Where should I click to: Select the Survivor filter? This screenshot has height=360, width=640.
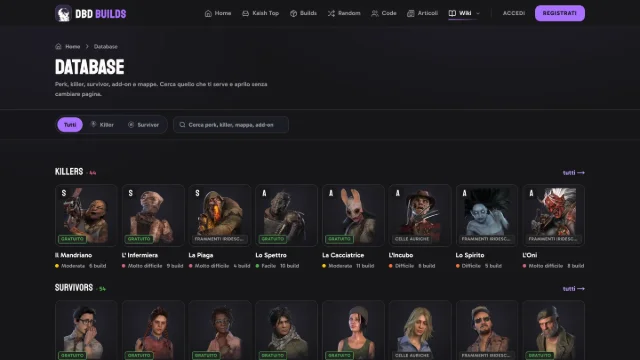[143, 124]
